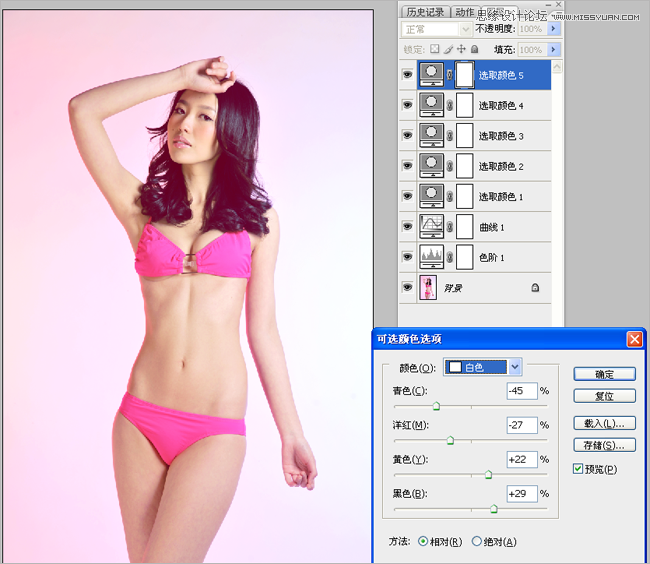Toggle lock transparent pixels icon
The height and width of the screenshot is (564, 650).
tap(434, 49)
